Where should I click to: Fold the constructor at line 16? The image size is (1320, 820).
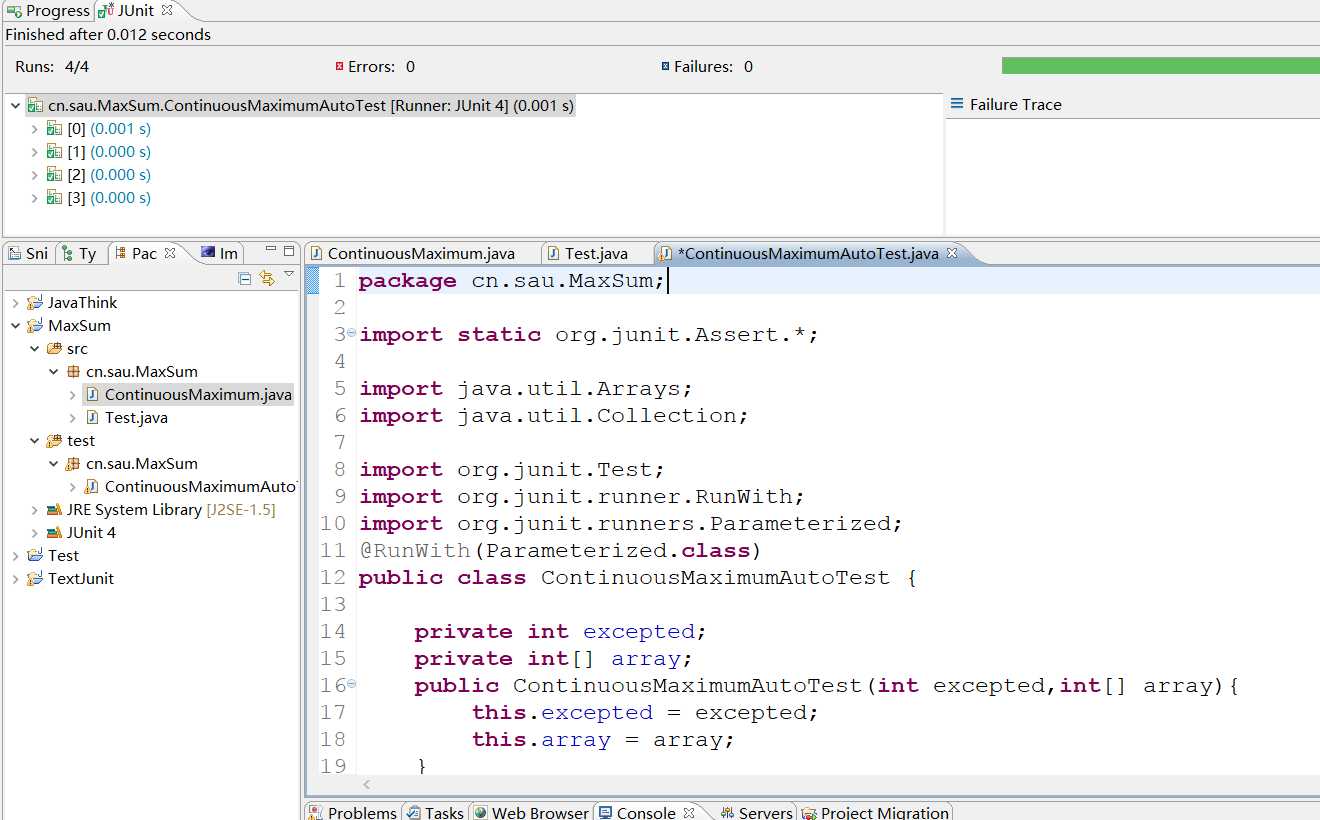(351, 684)
